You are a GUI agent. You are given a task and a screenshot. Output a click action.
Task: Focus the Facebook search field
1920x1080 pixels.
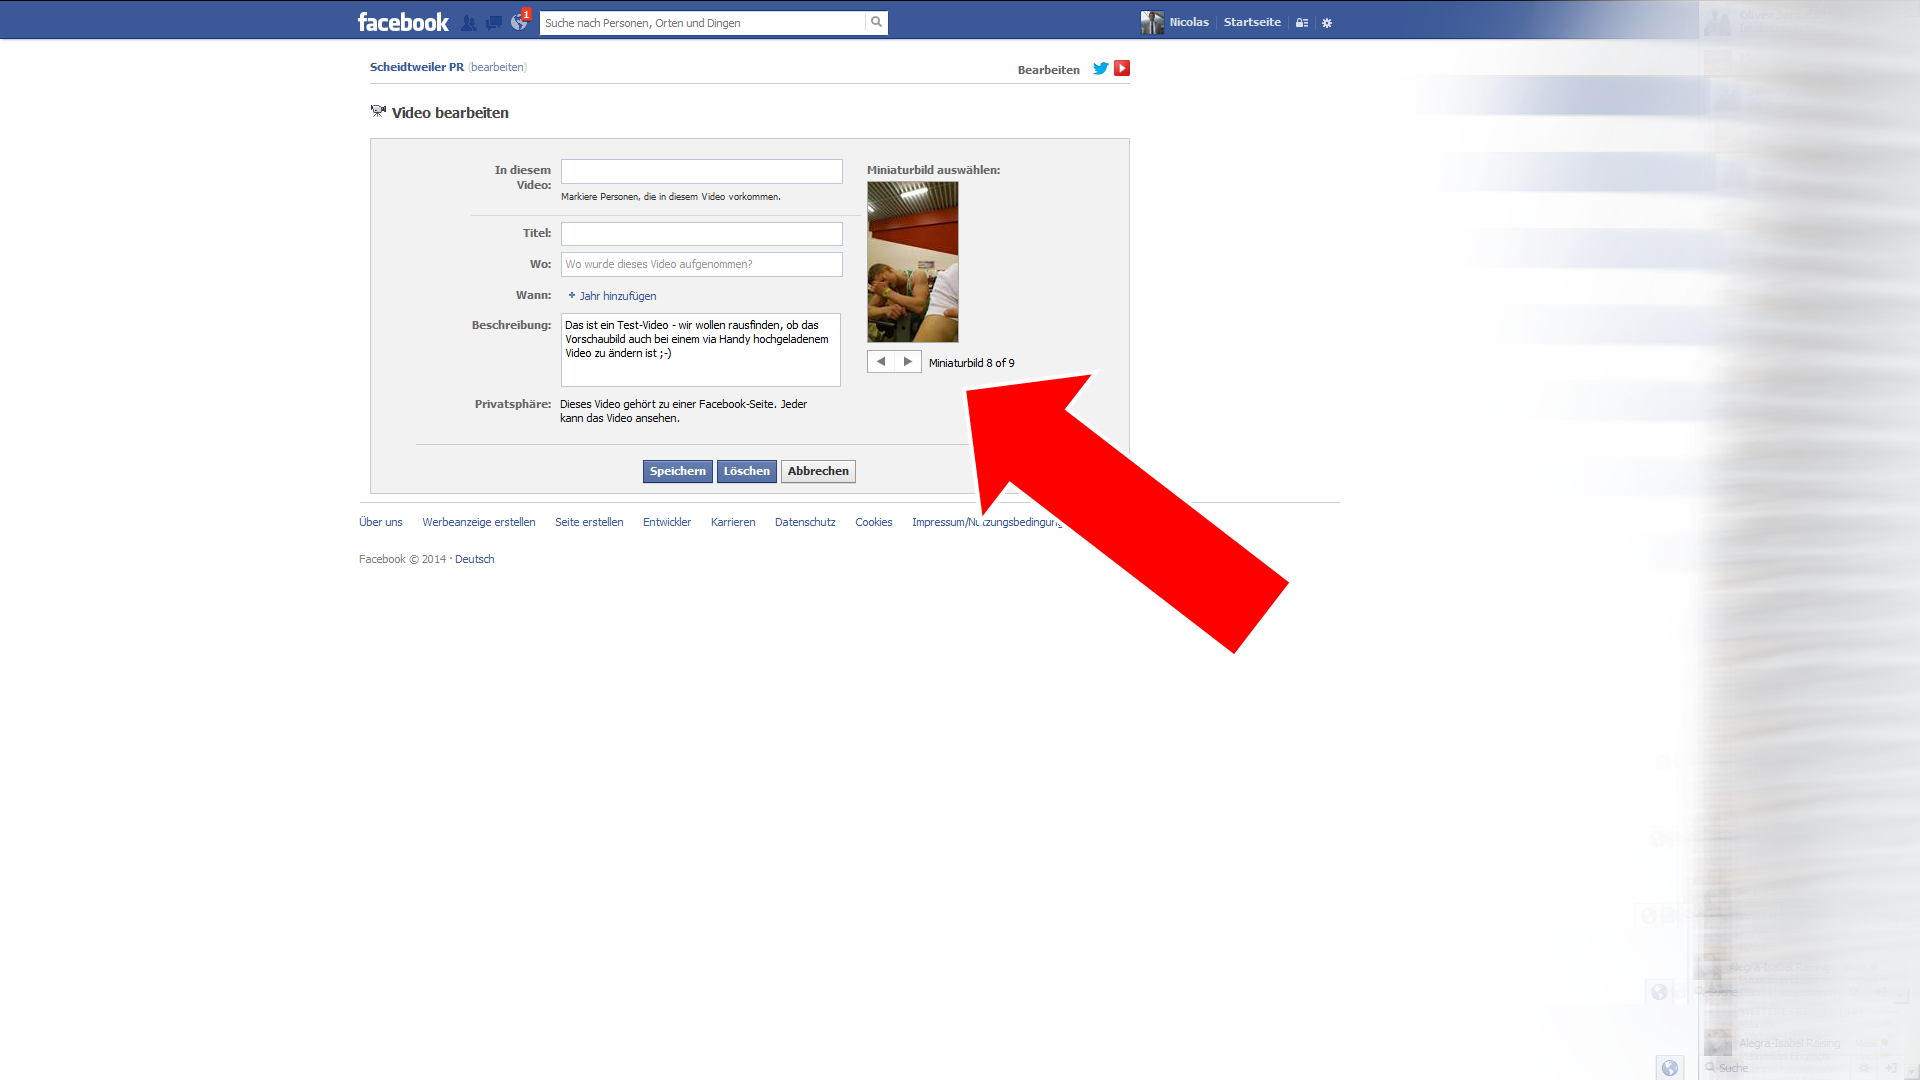[x=702, y=22]
